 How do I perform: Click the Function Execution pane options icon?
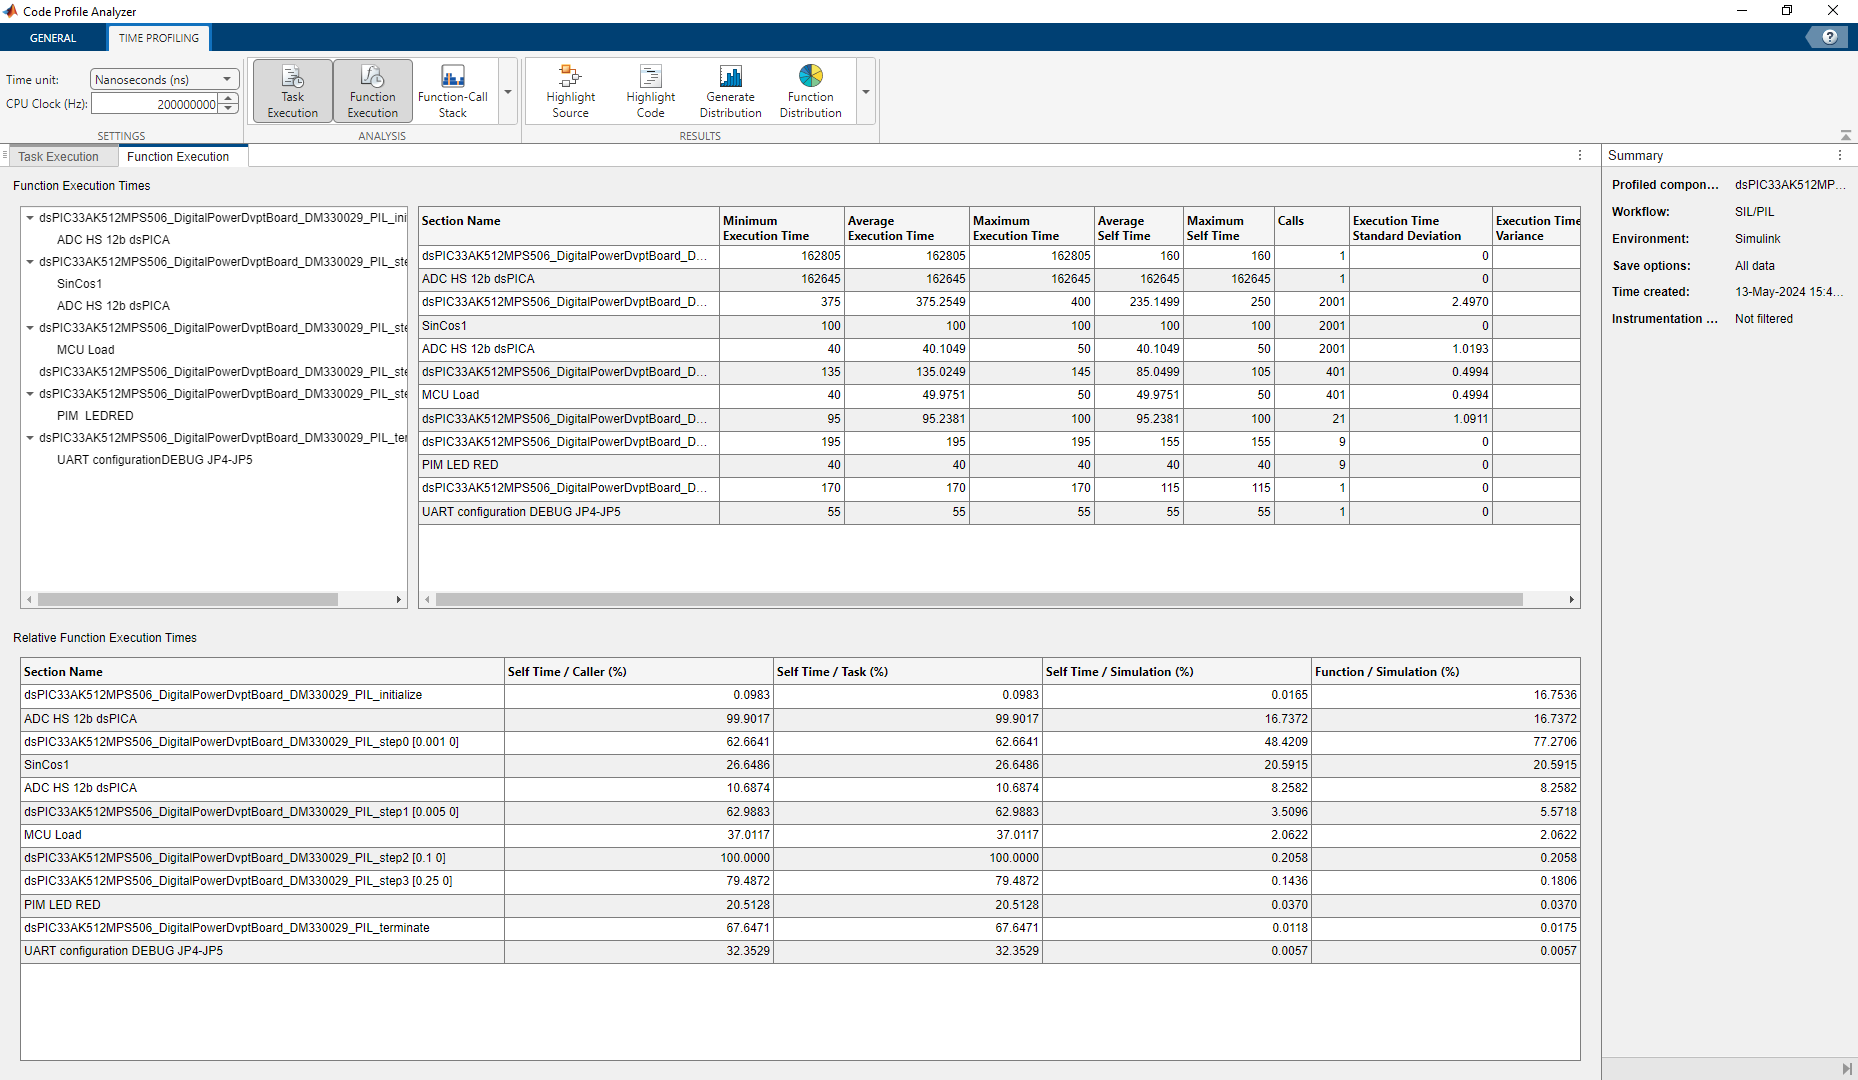[1579, 155]
